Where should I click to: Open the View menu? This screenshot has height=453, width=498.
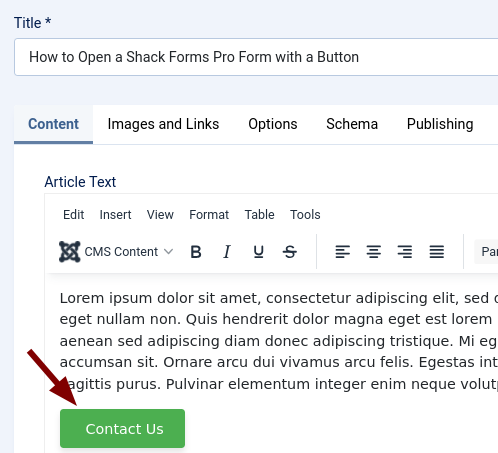click(x=160, y=215)
